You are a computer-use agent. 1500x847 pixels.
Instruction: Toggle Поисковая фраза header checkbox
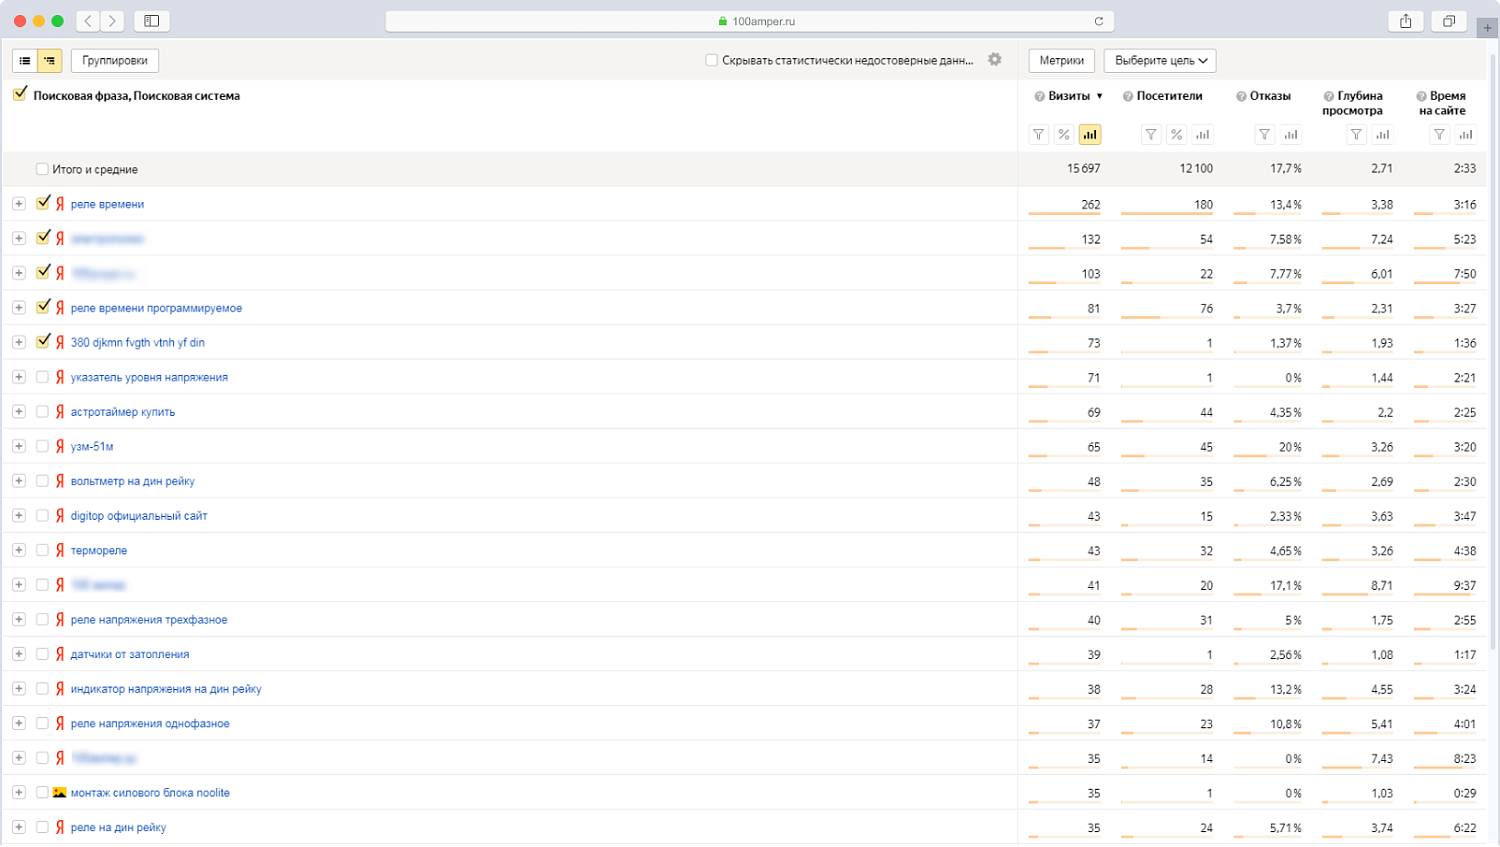coord(20,95)
